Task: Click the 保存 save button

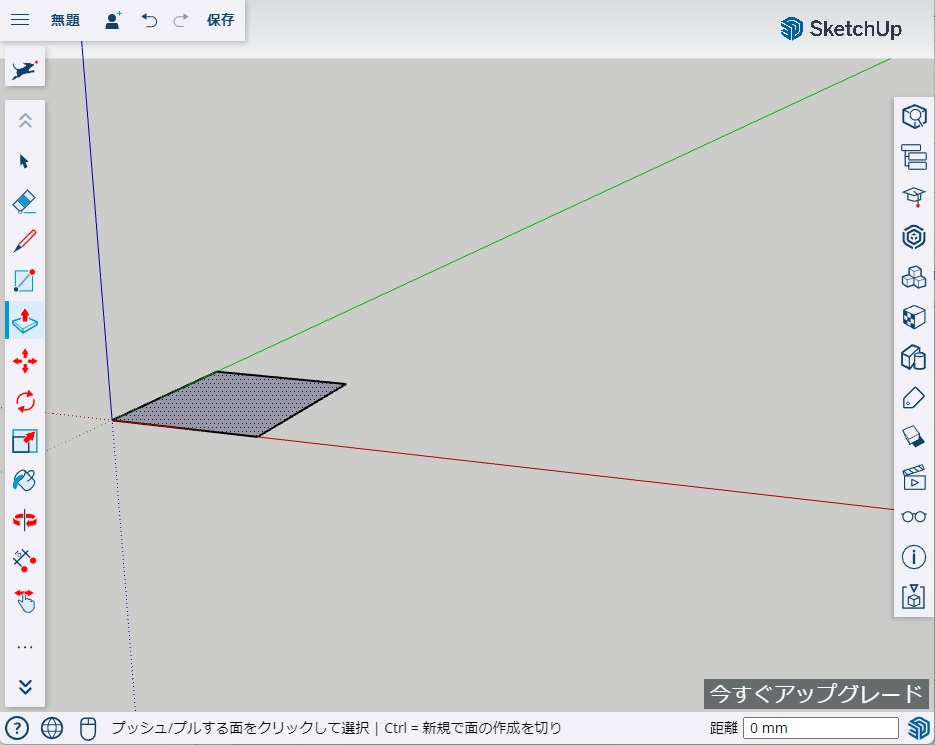Action: 220,20
